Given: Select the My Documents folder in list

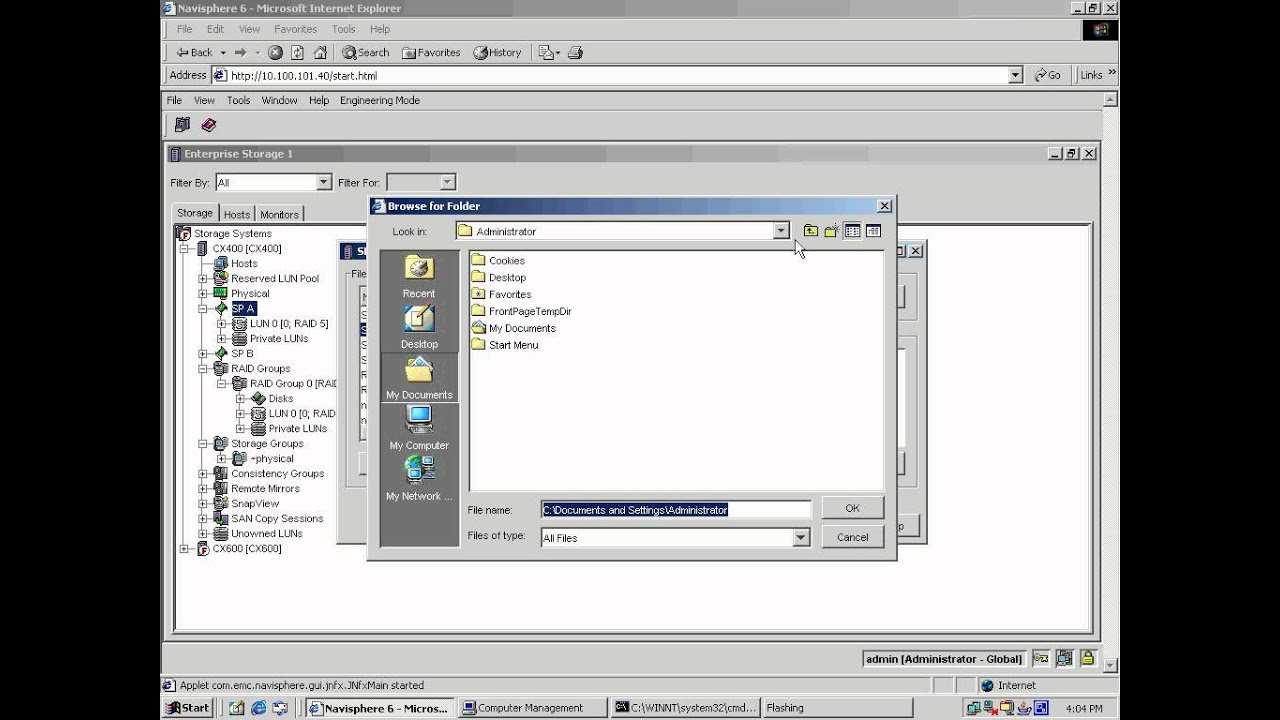Looking at the screenshot, I should [513, 328].
